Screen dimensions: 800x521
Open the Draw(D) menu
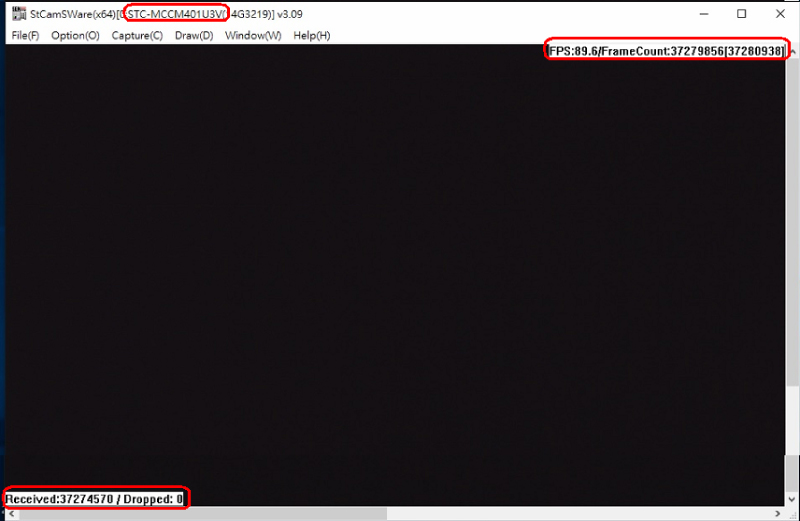(194, 36)
